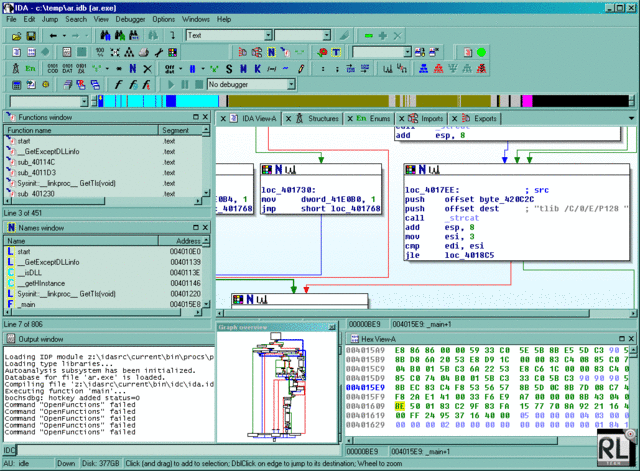Sort by Function name column header
This screenshot has width=640, height=471.
81,130
